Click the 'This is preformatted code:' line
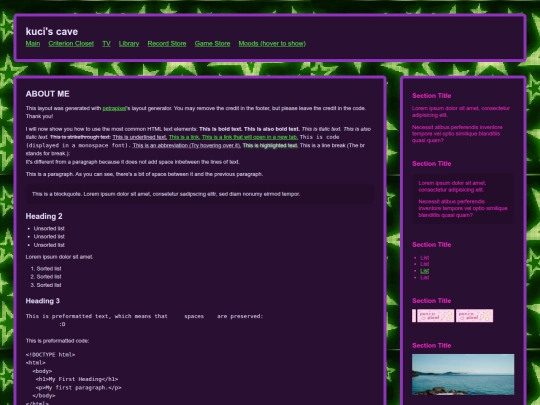This screenshot has width=540, height=405. [57, 341]
